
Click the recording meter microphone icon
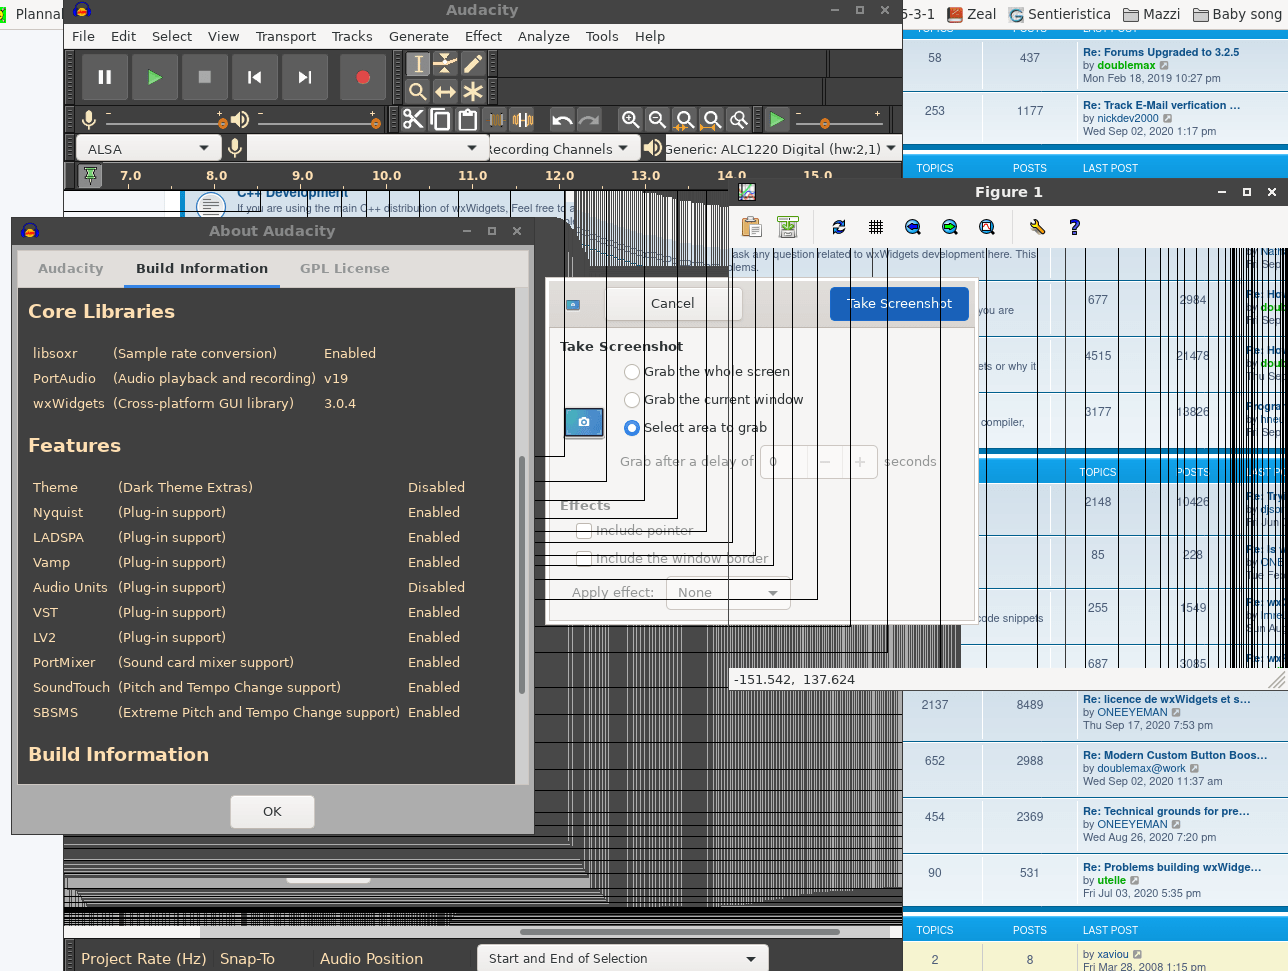89,120
